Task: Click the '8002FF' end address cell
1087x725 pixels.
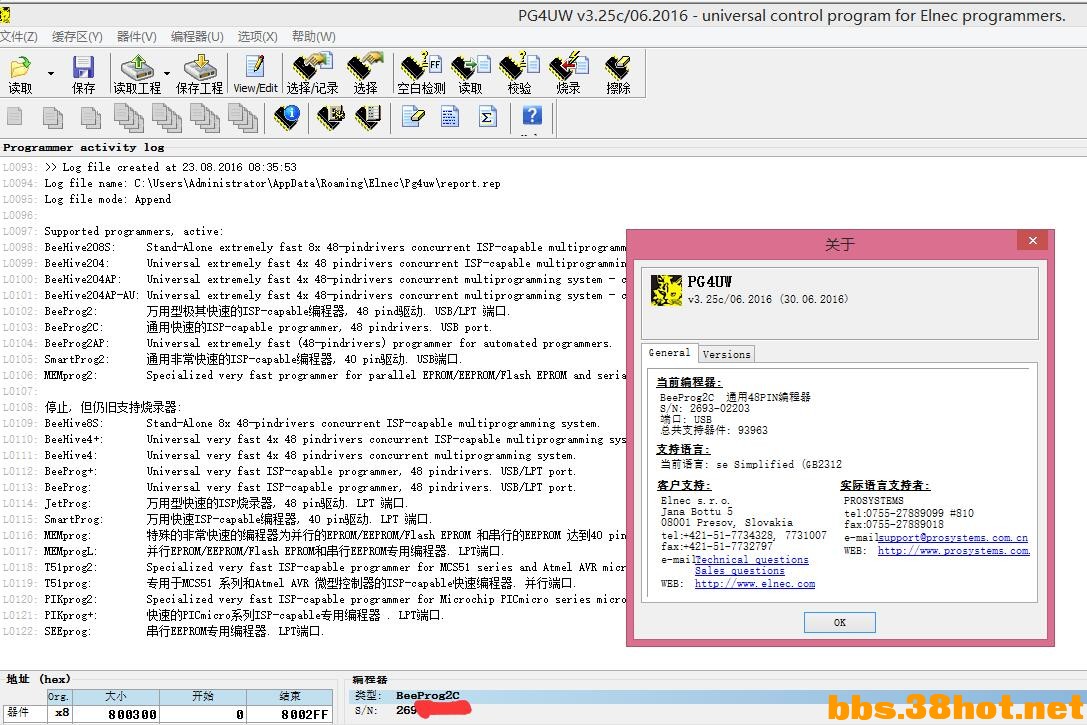Action: [289, 714]
